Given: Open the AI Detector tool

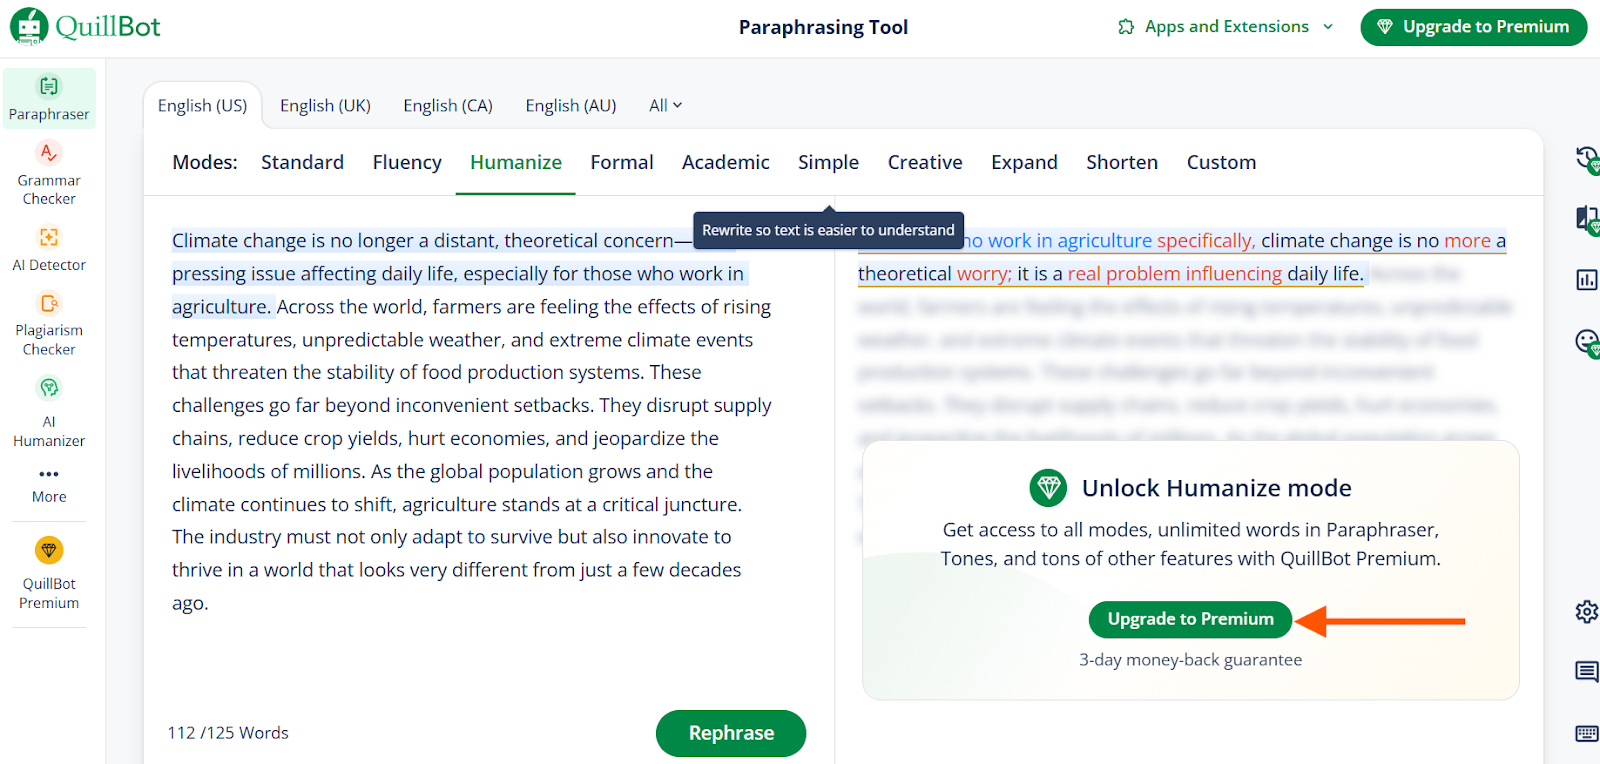Looking at the screenshot, I should tap(49, 249).
